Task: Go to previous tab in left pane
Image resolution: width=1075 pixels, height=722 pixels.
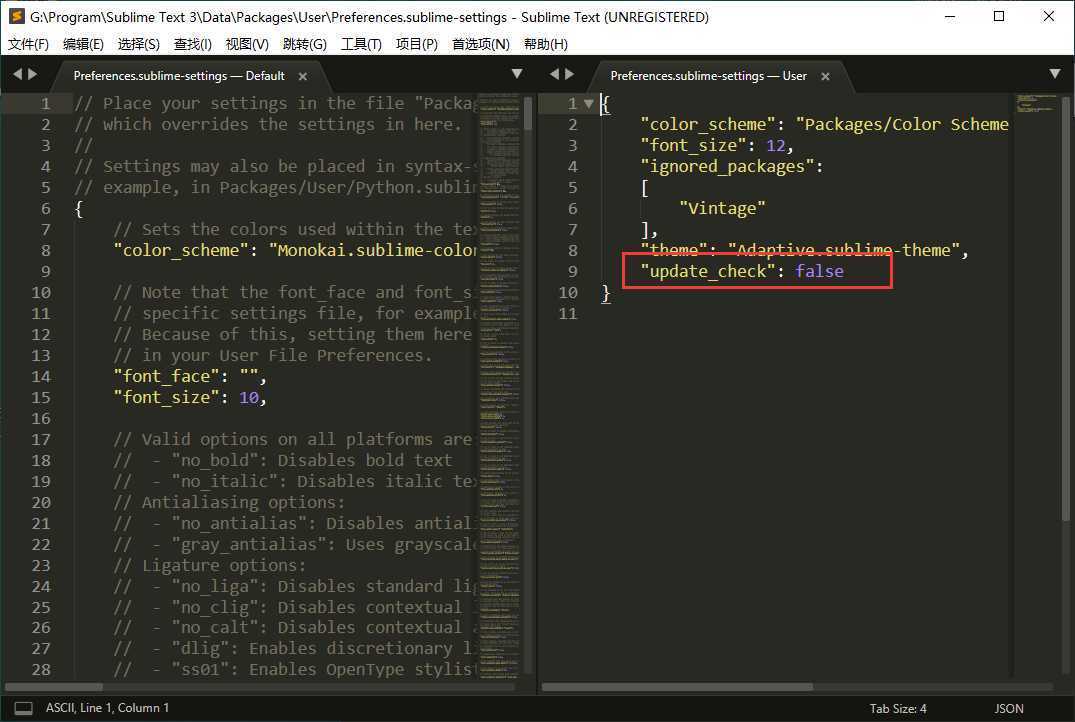Action: coord(17,74)
